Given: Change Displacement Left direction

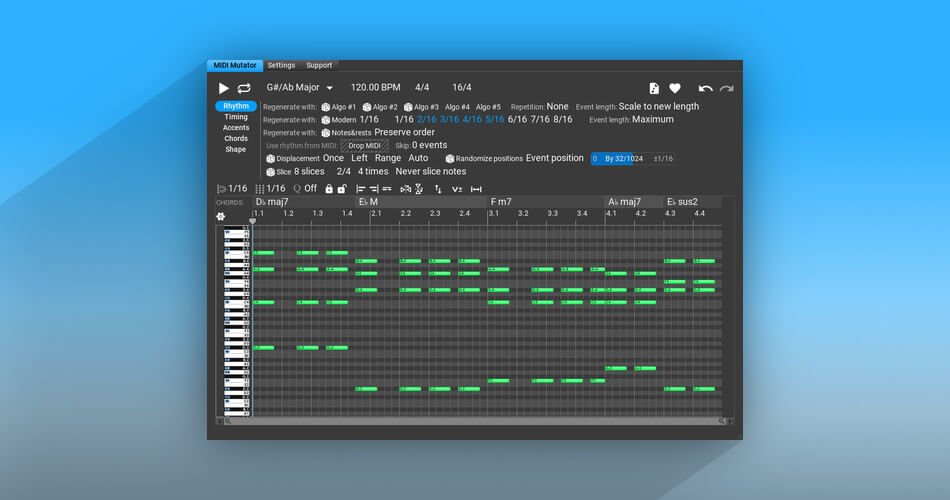Looking at the screenshot, I should click(x=359, y=158).
